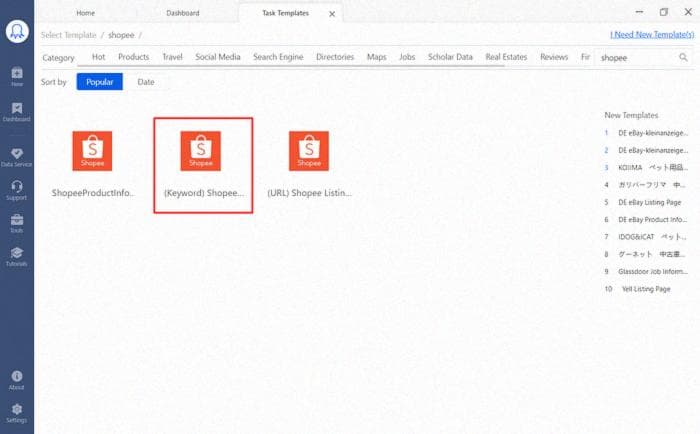Screen dimensions: 700x434
Task: Choose the Reviews category
Action: (x=554, y=57)
